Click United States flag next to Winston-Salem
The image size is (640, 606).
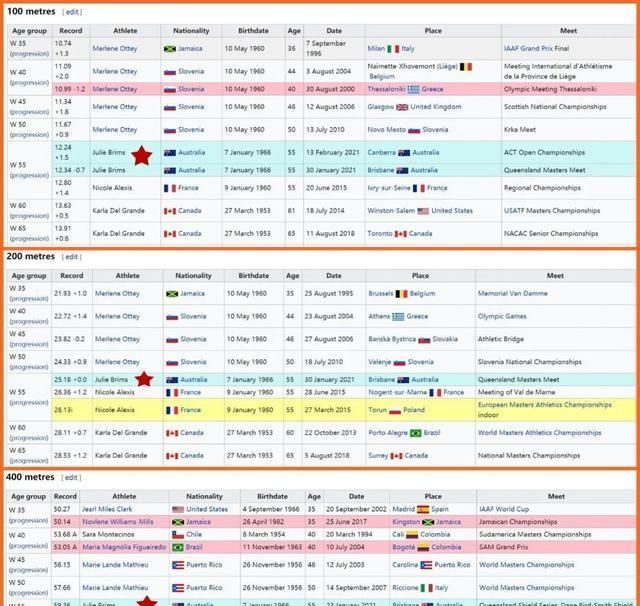(423, 211)
